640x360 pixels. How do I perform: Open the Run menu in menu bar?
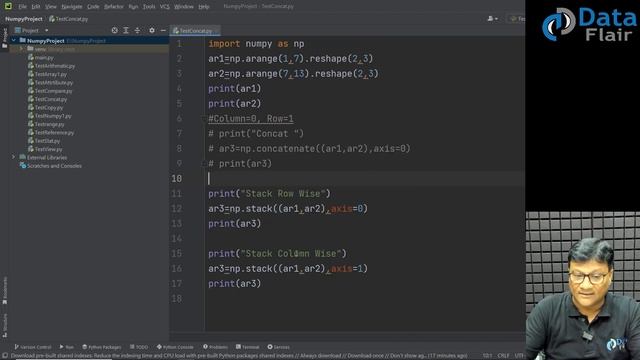[133, 7]
